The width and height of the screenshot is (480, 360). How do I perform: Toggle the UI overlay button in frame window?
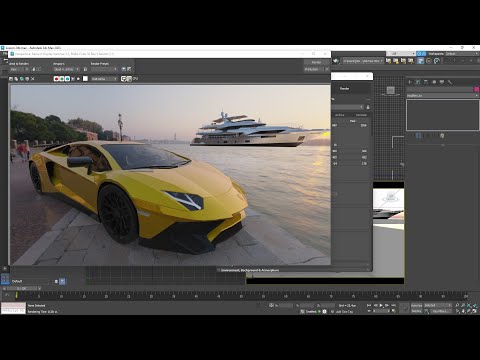(123, 79)
